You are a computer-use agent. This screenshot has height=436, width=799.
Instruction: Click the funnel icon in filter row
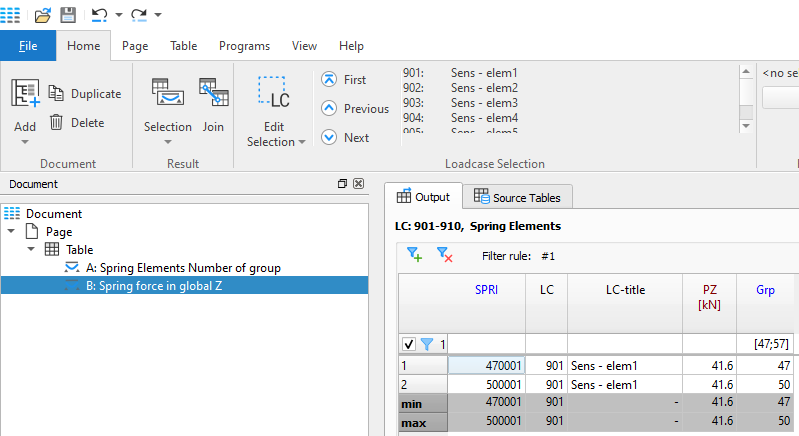(x=427, y=344)
